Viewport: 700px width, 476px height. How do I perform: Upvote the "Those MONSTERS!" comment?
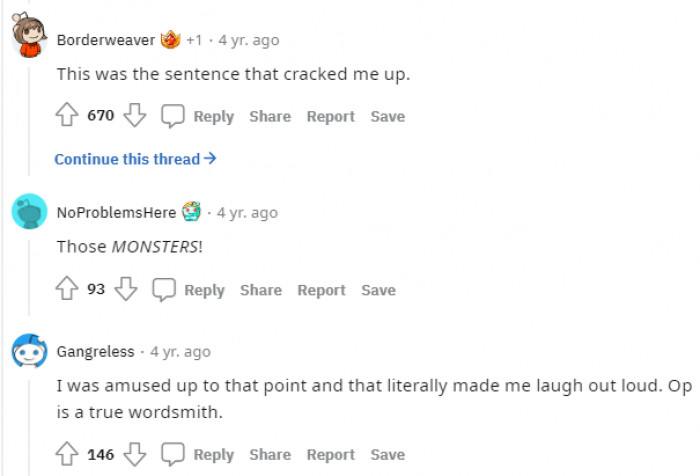(68, 290)
